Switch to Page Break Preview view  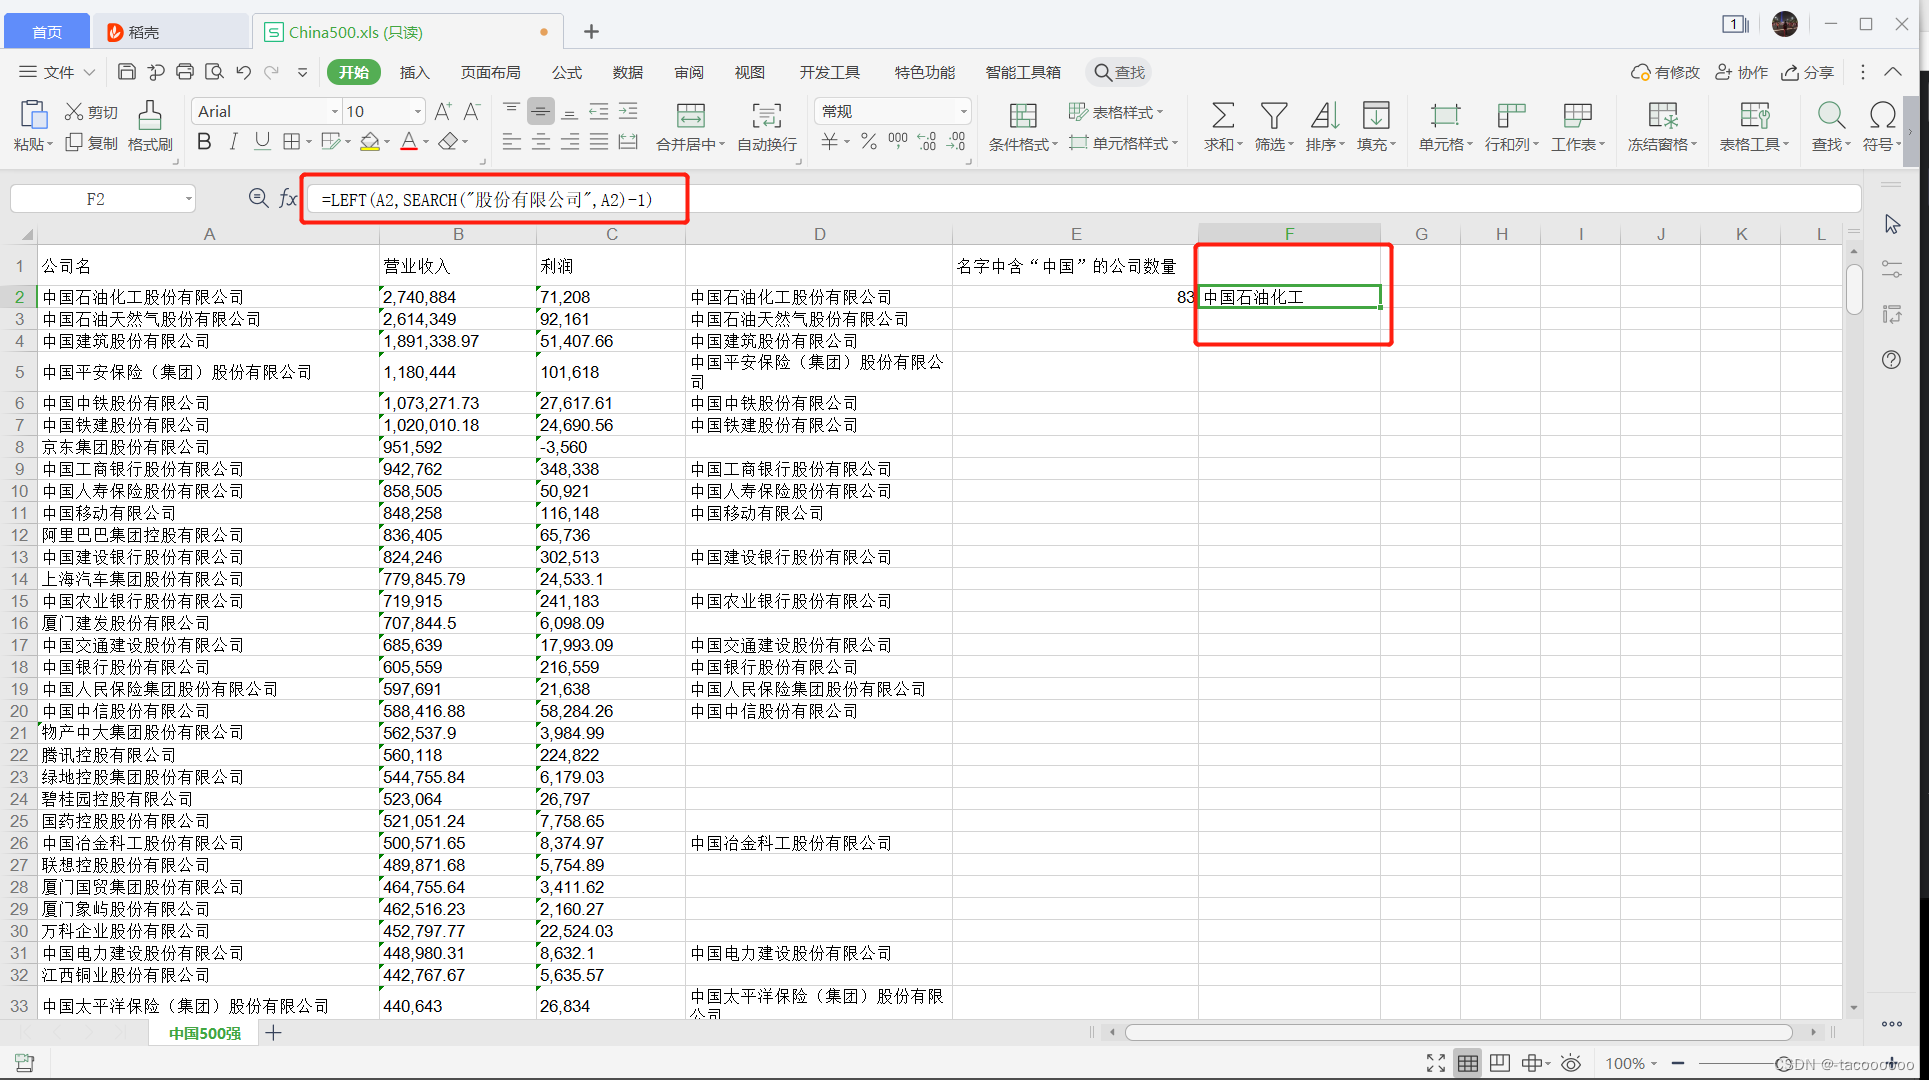(1499, 1063)
